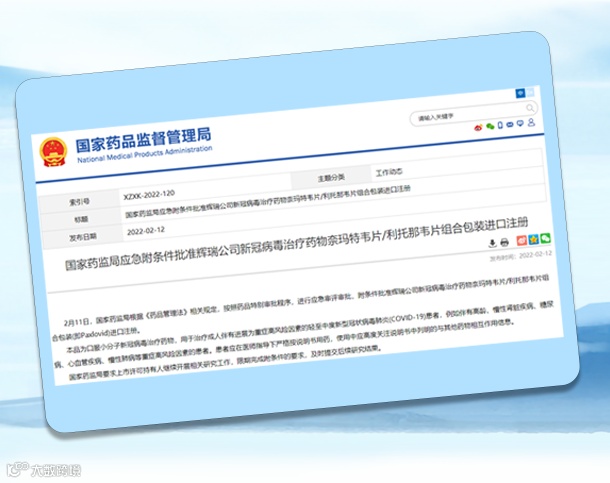This screenshot has width=610, height=483.
Task: Click the paragraph starting with 国家药监局要求
Action: 224,363
